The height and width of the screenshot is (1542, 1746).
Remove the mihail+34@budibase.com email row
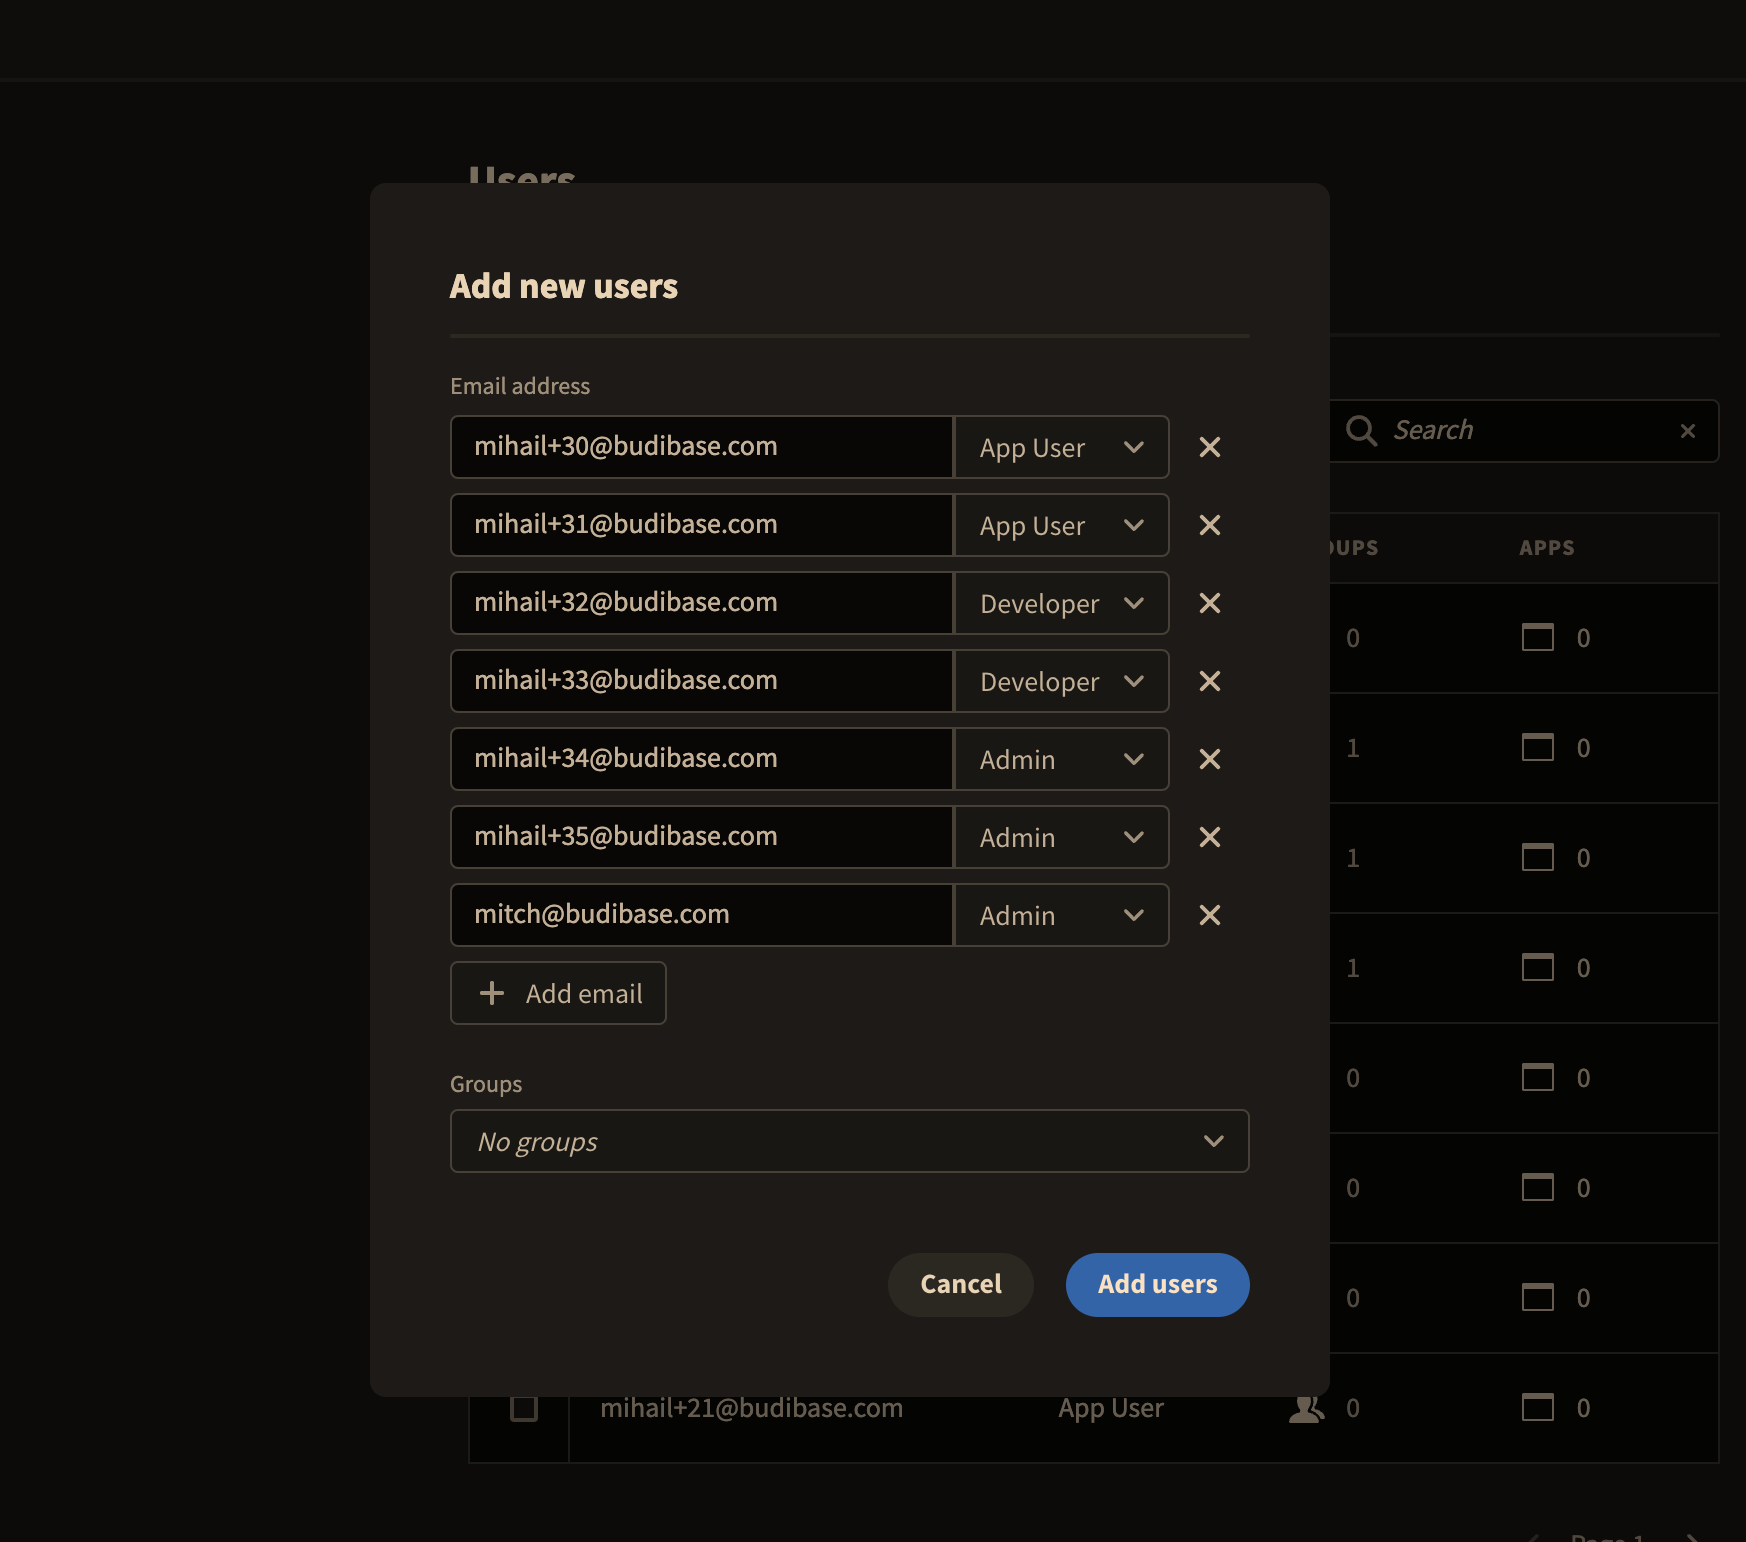tap(1210, 759)
